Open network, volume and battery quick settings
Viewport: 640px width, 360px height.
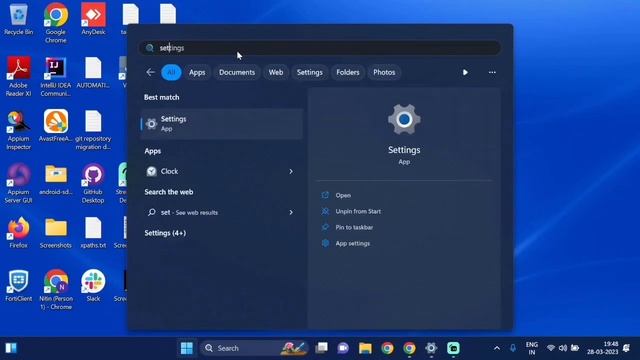tap(563, 348)
